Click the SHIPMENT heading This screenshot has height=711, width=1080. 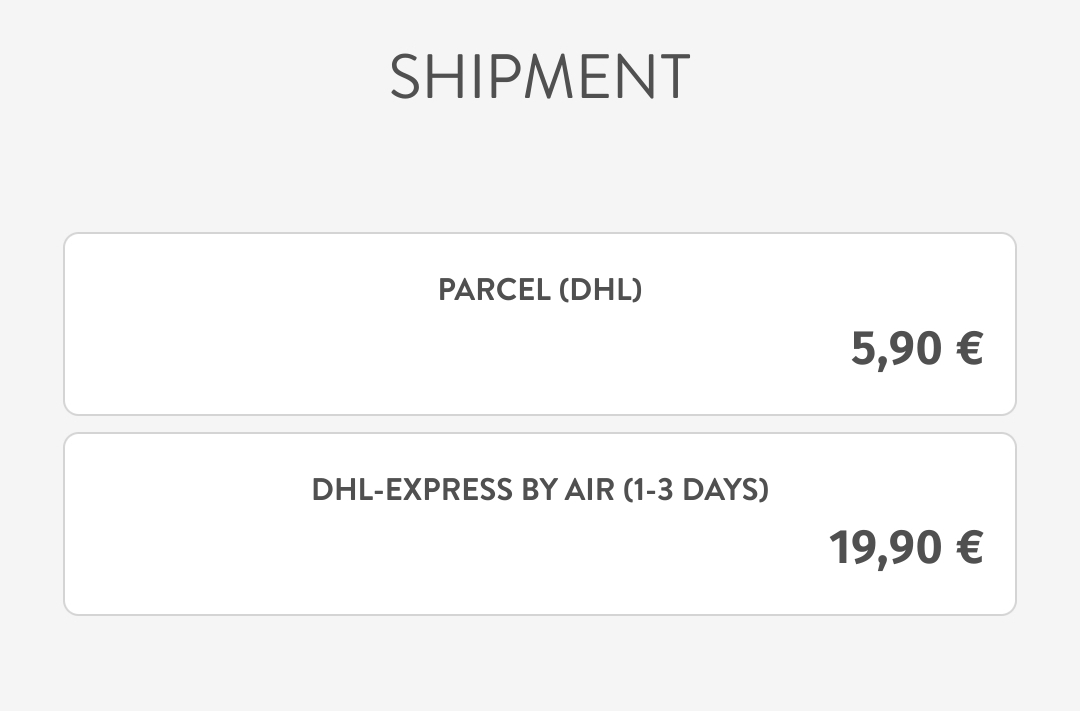[x=540, y=77]
